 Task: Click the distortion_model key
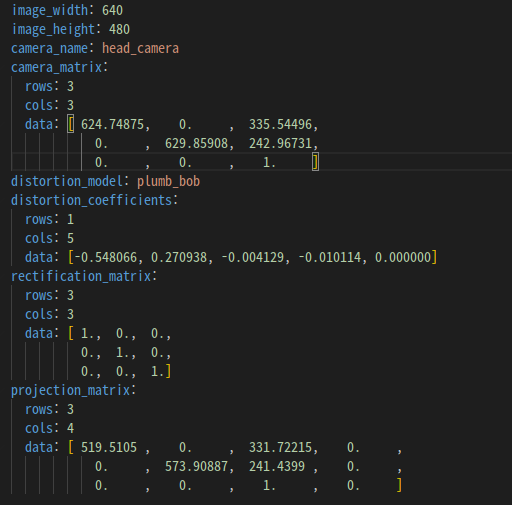point(67,181)
